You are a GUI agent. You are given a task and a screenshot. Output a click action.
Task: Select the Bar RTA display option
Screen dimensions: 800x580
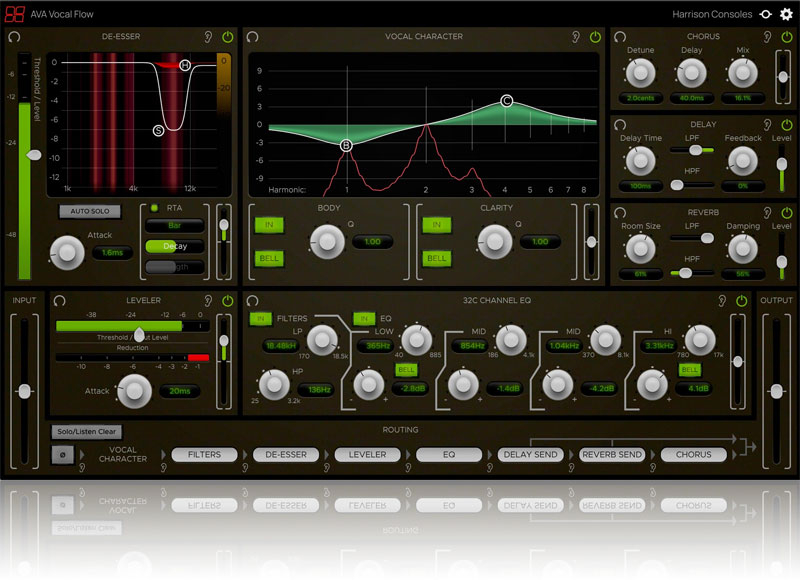[x=174, y=226]
